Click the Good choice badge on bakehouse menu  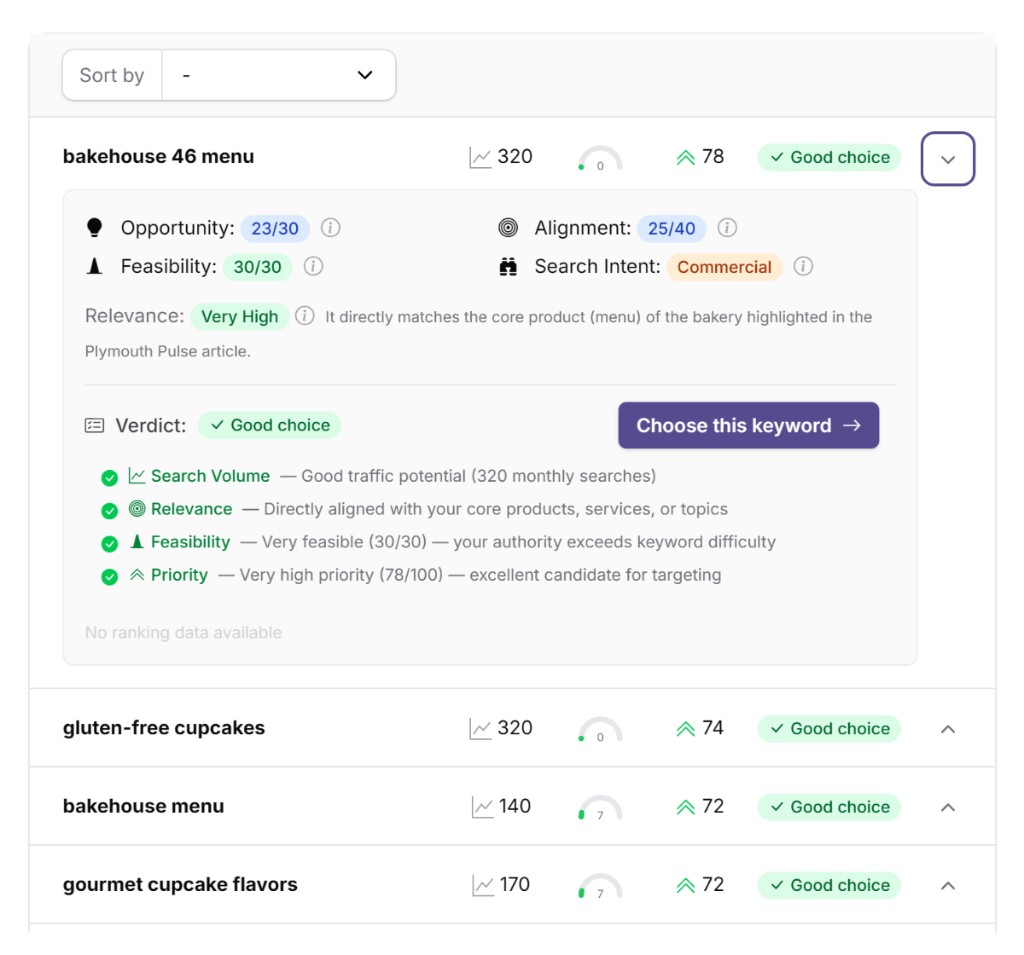[x=828, y=806]
